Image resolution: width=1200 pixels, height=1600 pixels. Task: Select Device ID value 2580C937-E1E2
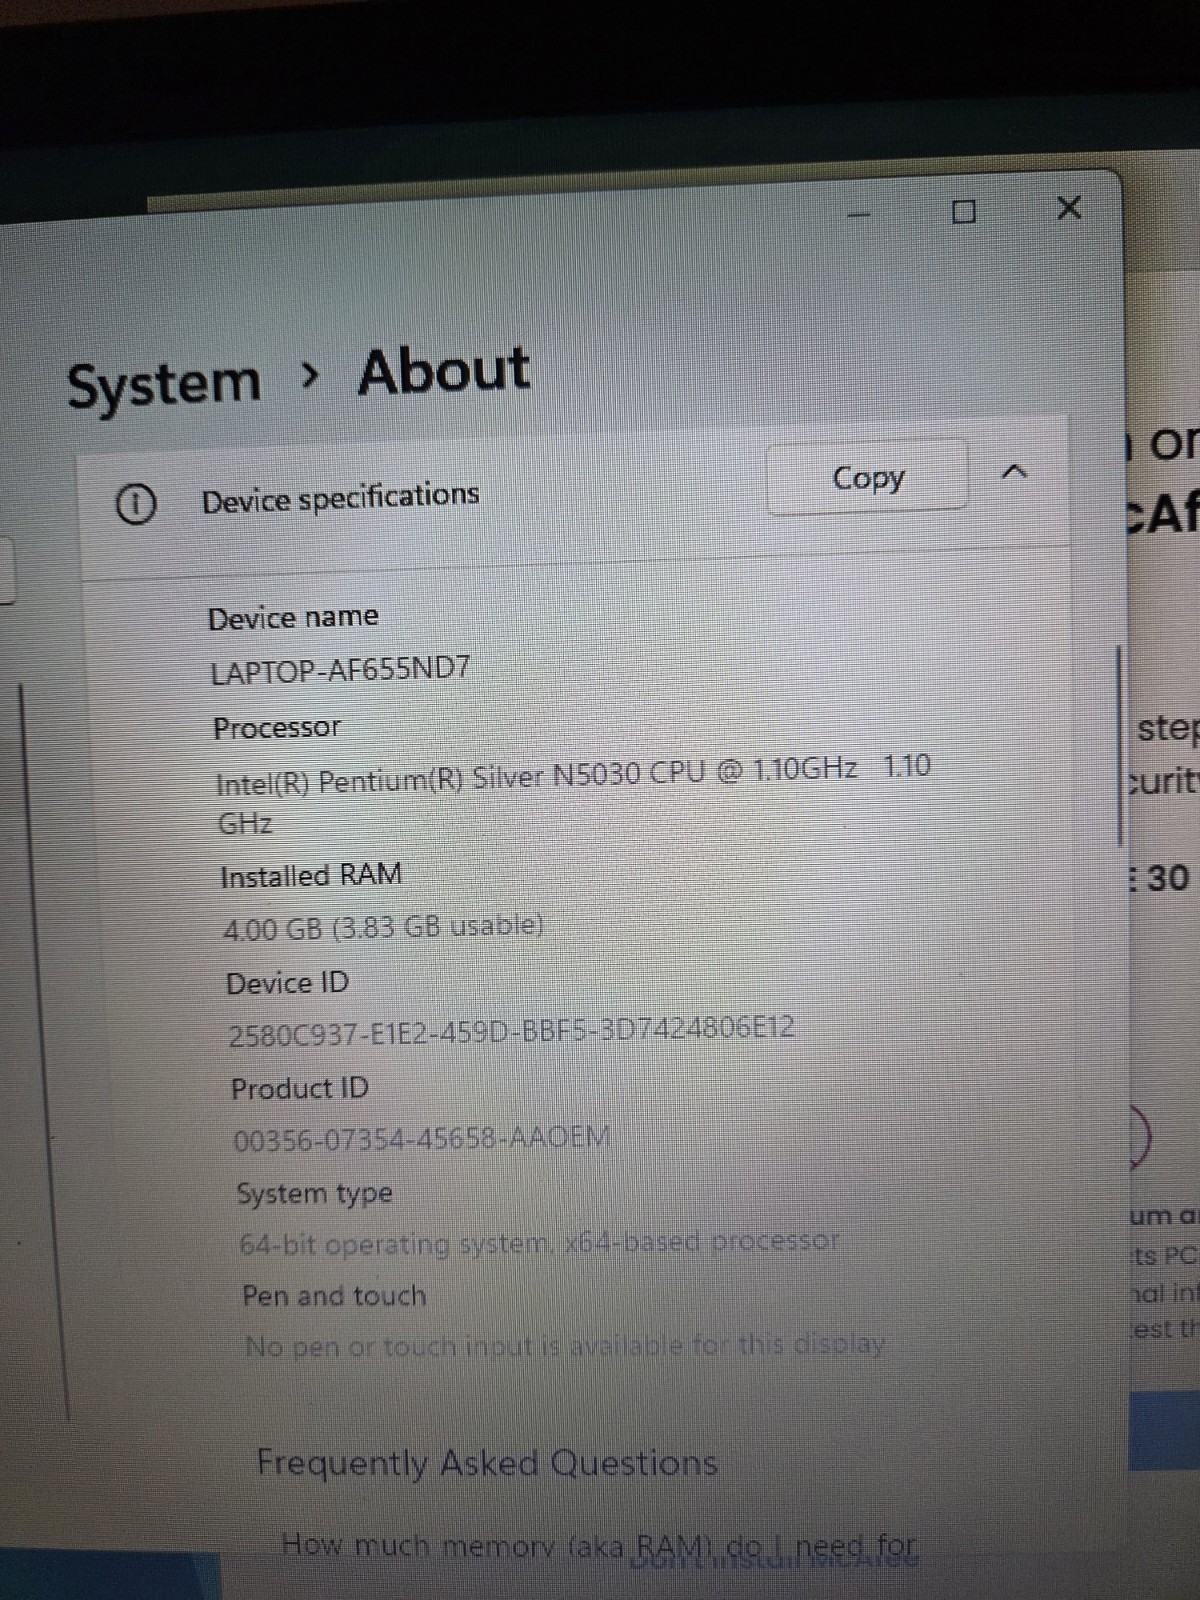pos(511,1030)
